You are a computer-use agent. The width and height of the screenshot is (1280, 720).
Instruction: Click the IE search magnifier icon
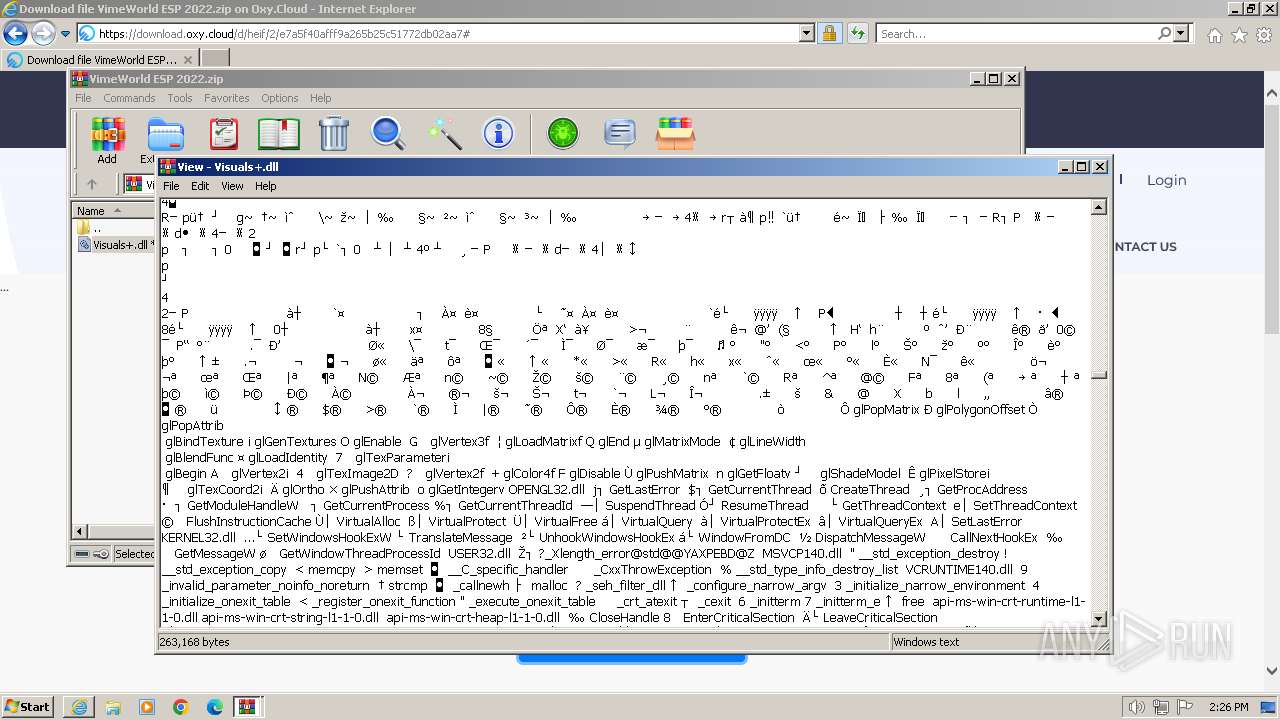click(1165, 34)
